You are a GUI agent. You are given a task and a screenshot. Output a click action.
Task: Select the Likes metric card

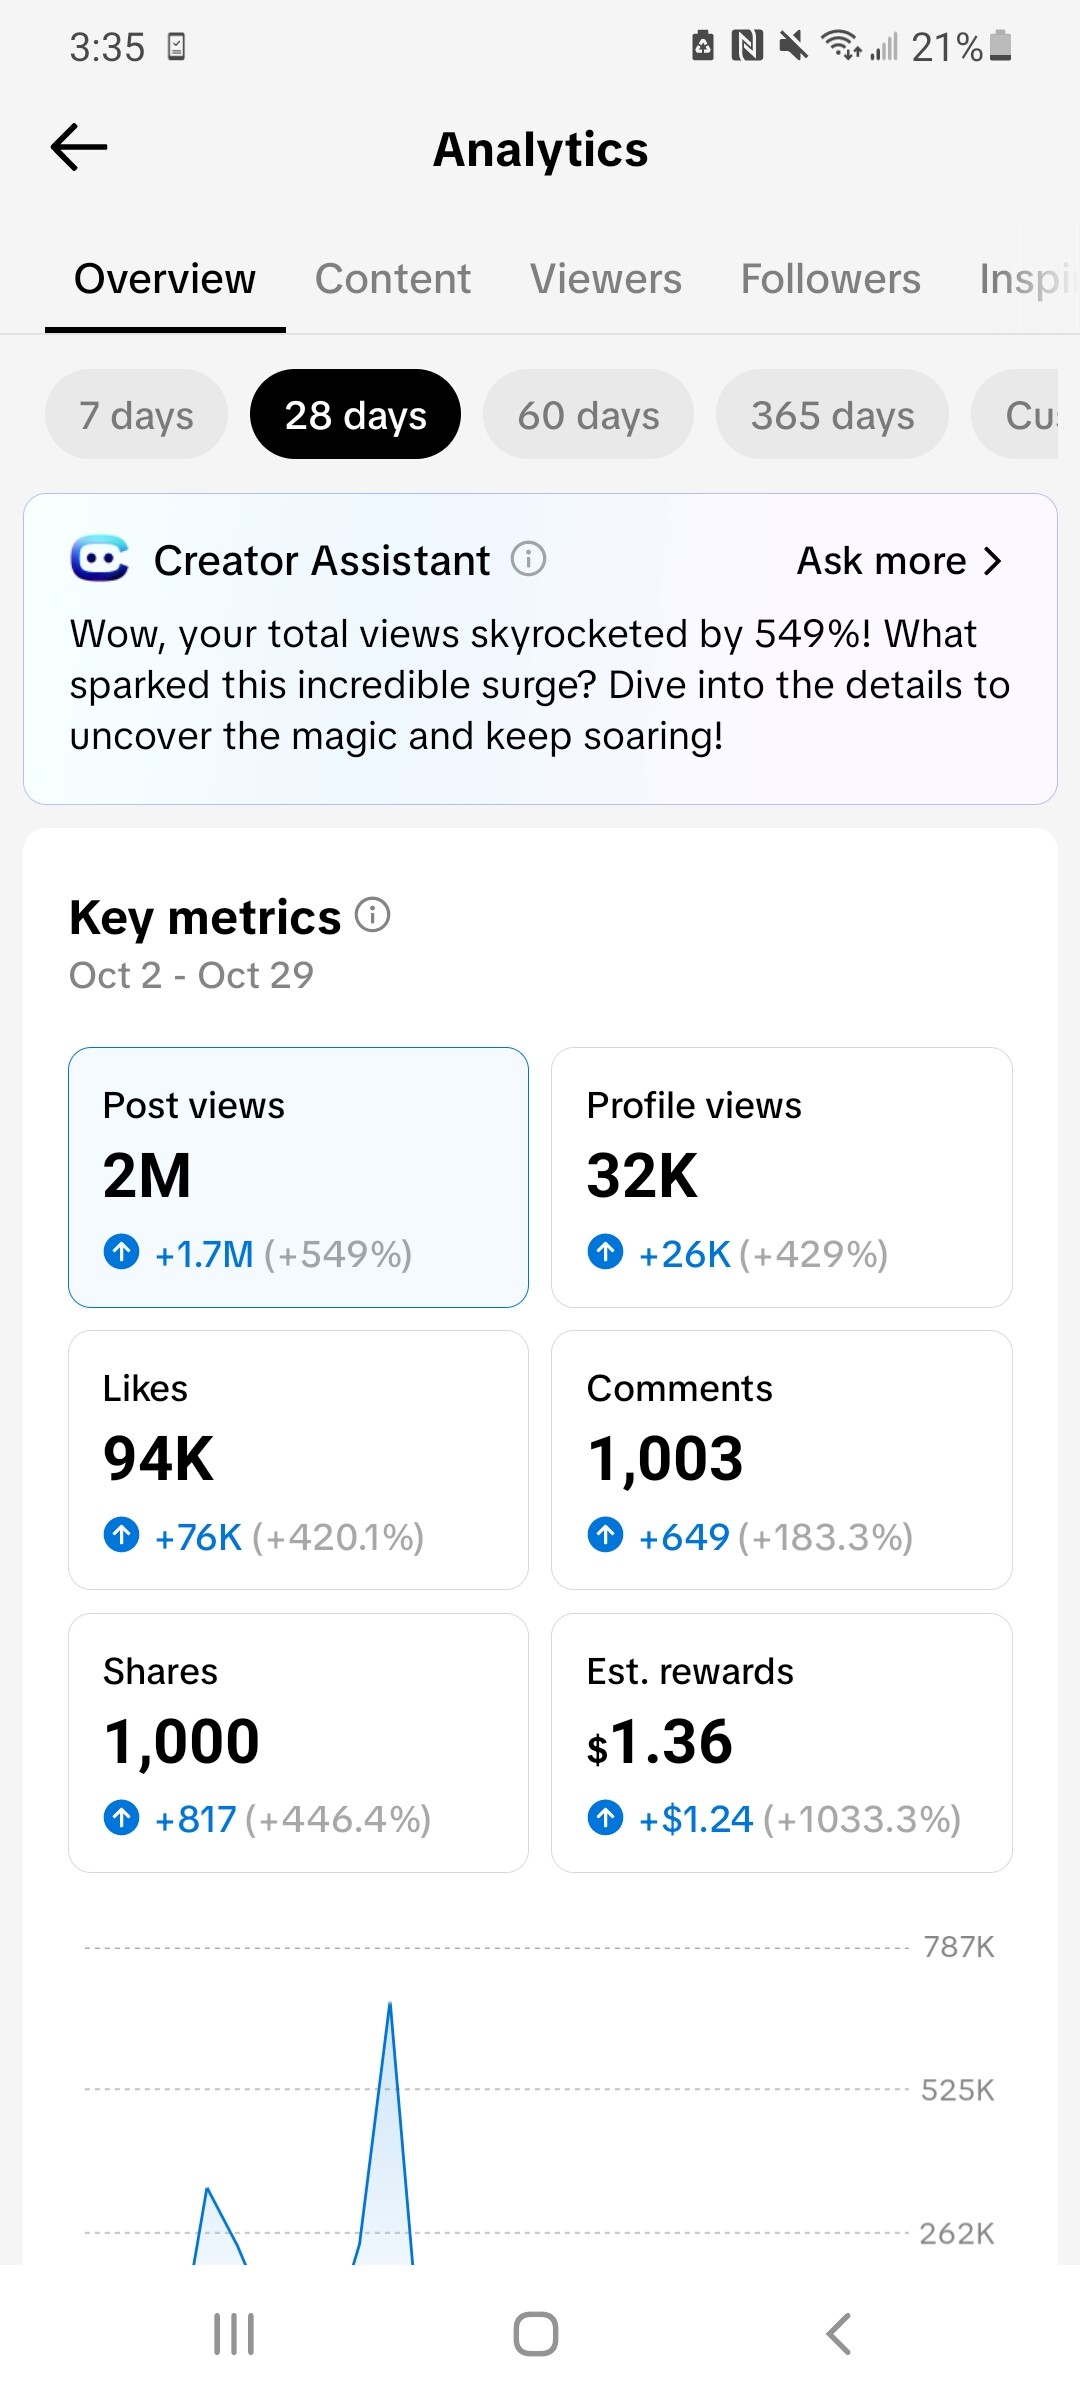[x=298, y=1459]
